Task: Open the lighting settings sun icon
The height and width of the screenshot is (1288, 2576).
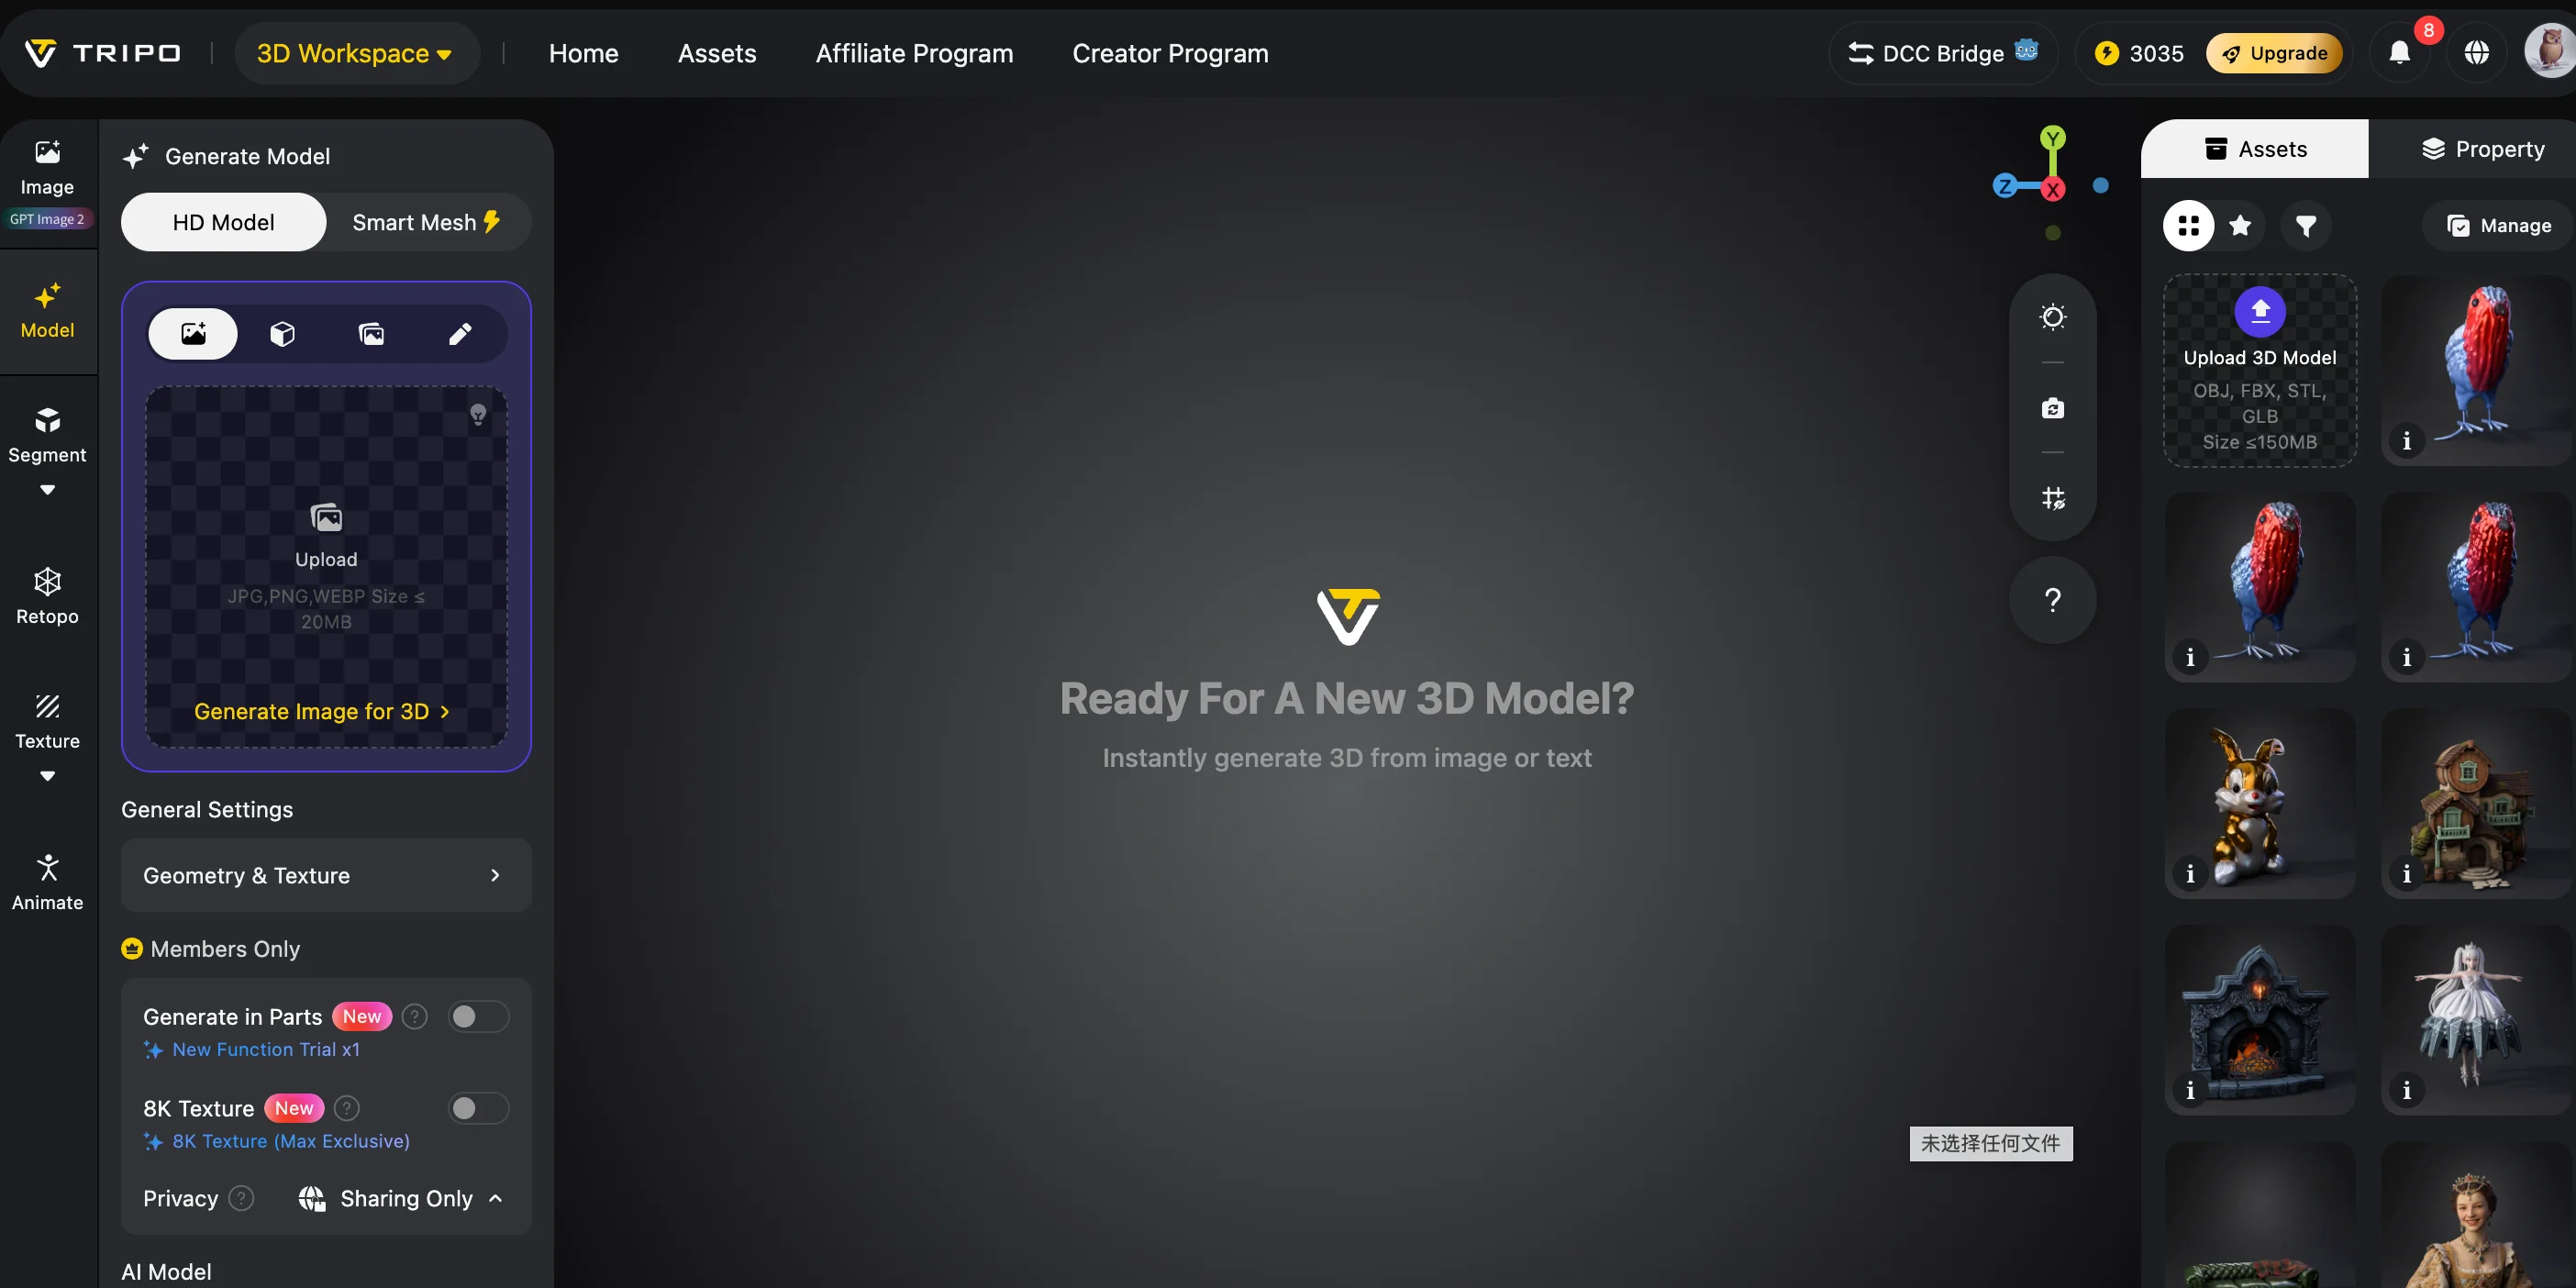Action: pyautogui.click(x=2052, y=317)
